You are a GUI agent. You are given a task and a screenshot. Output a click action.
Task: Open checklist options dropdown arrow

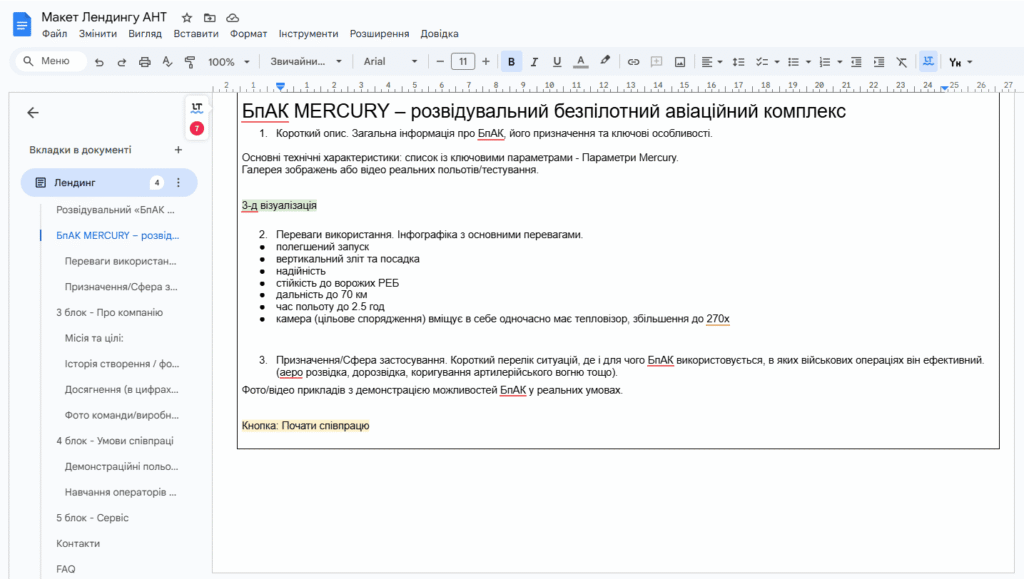point(777,62)
